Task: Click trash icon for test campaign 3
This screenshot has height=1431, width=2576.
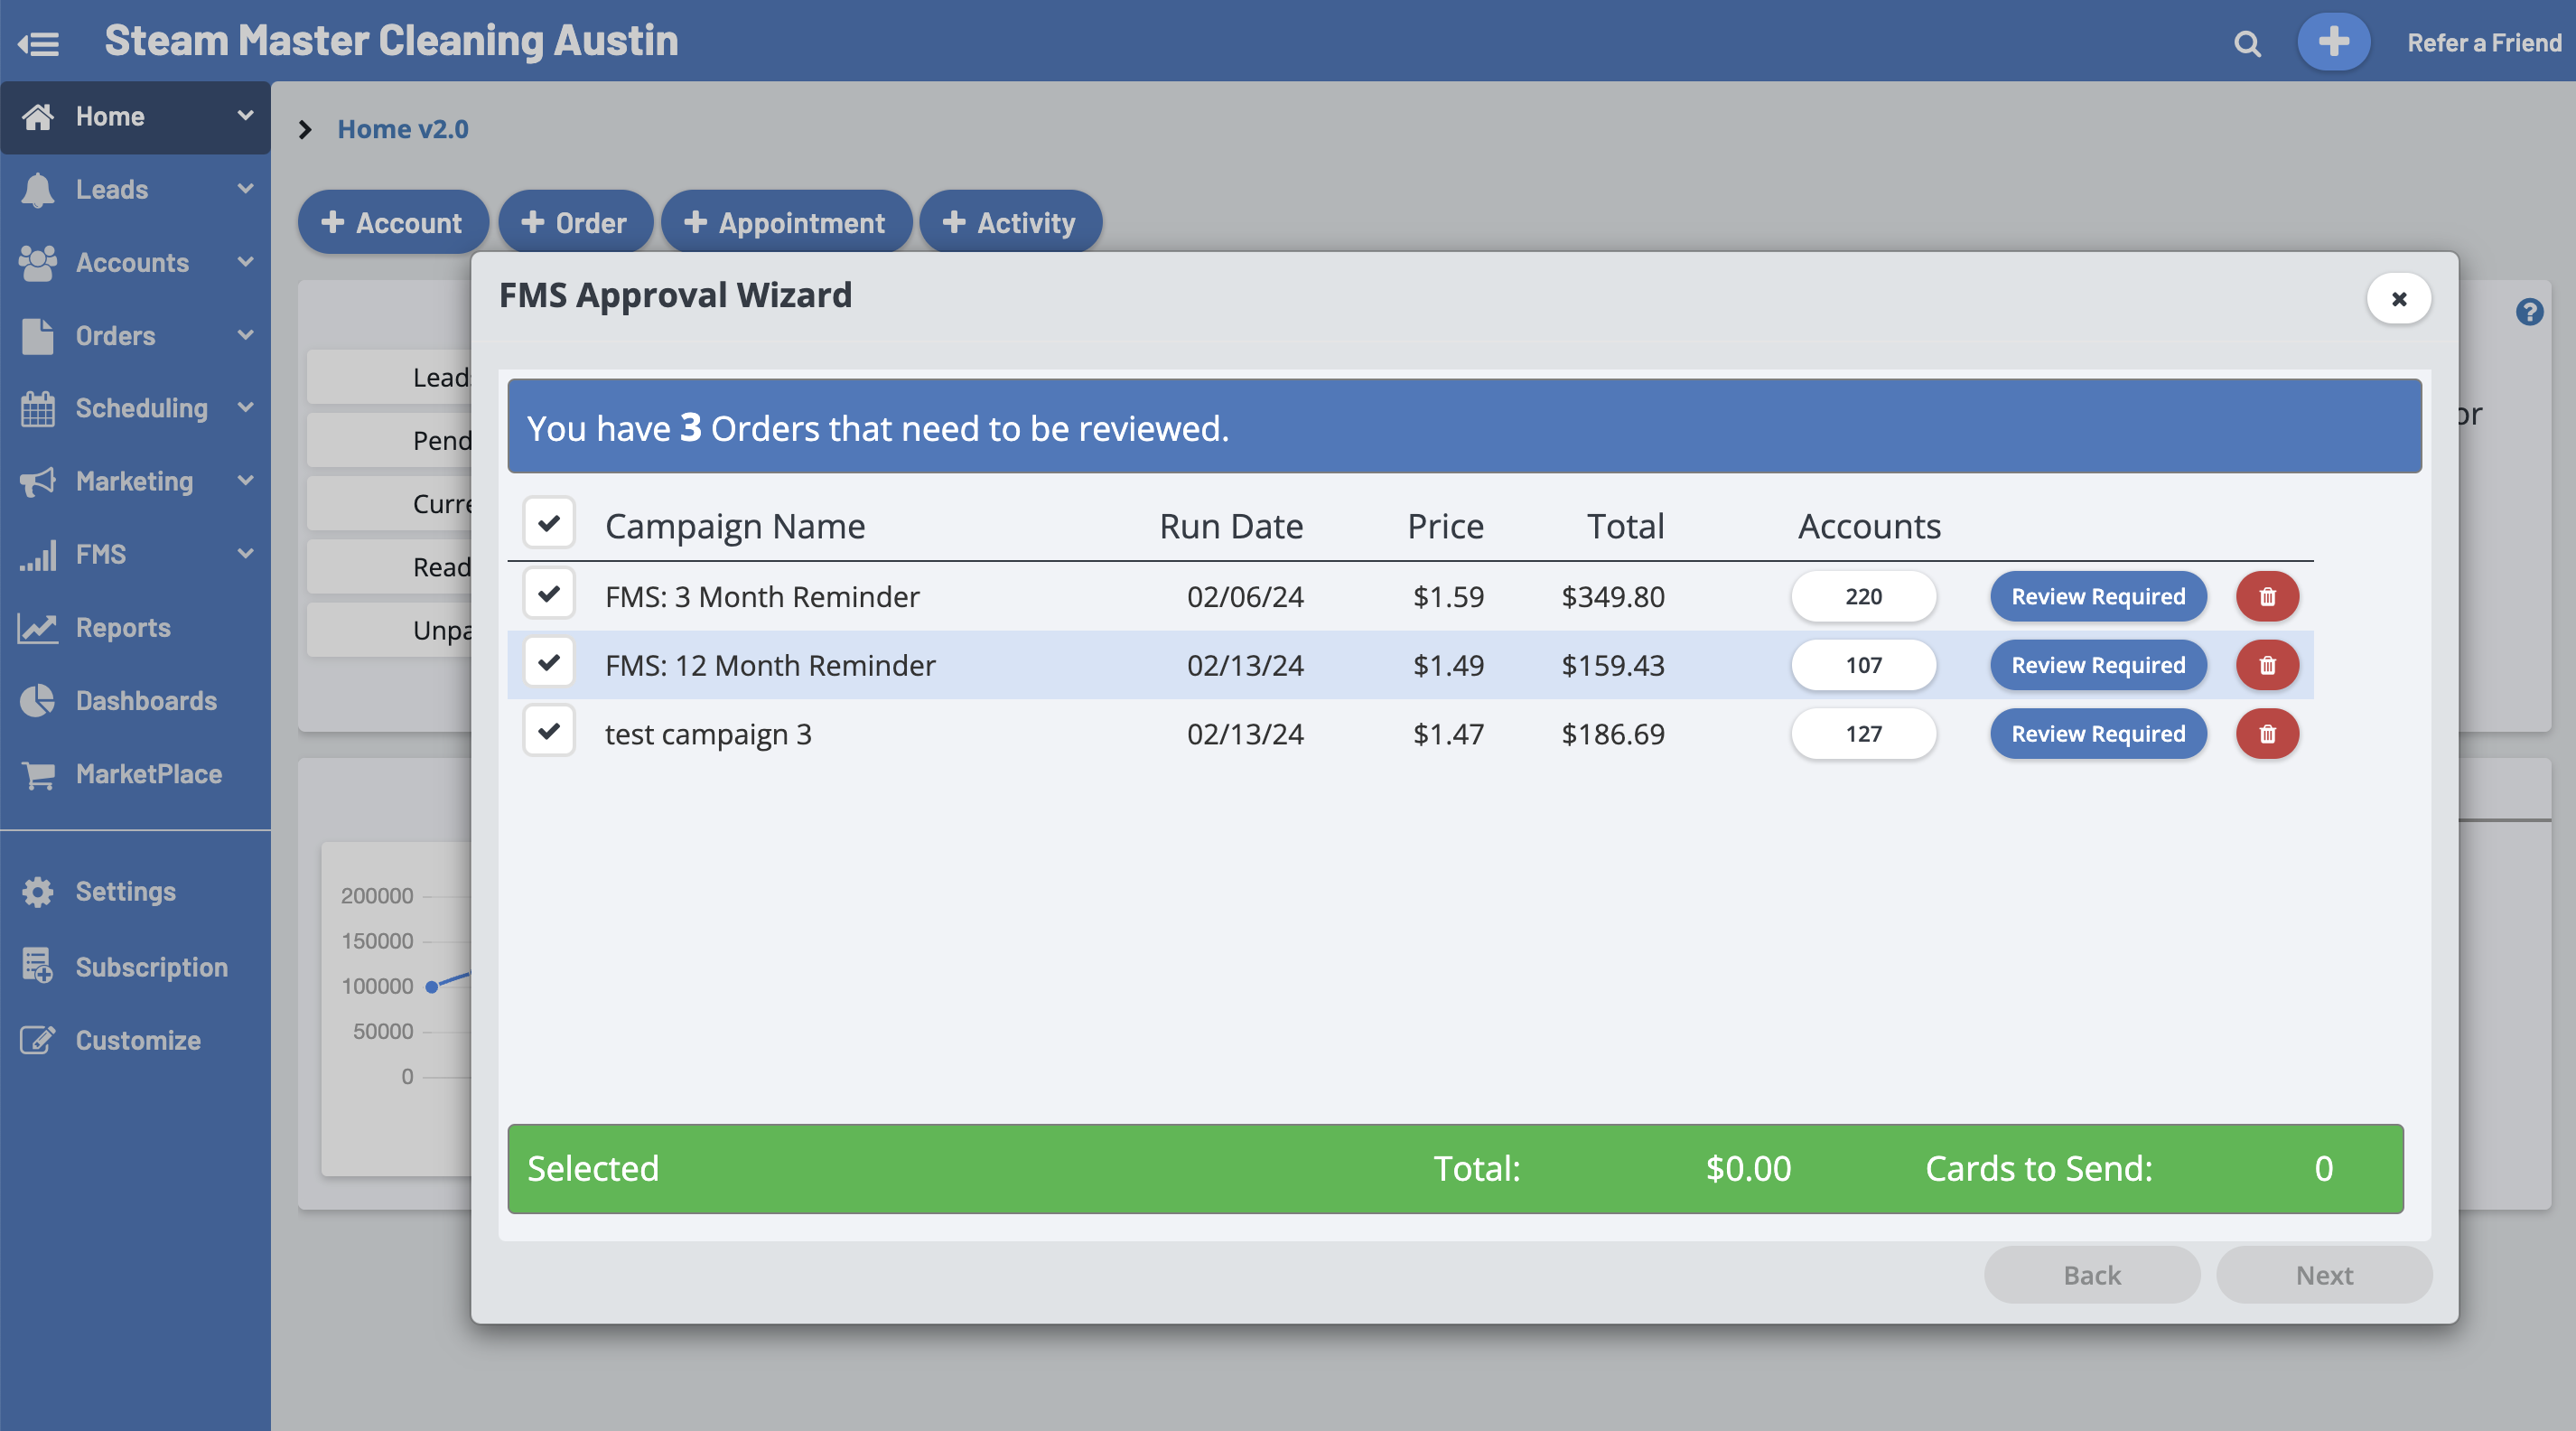Action: point(2267,734)
